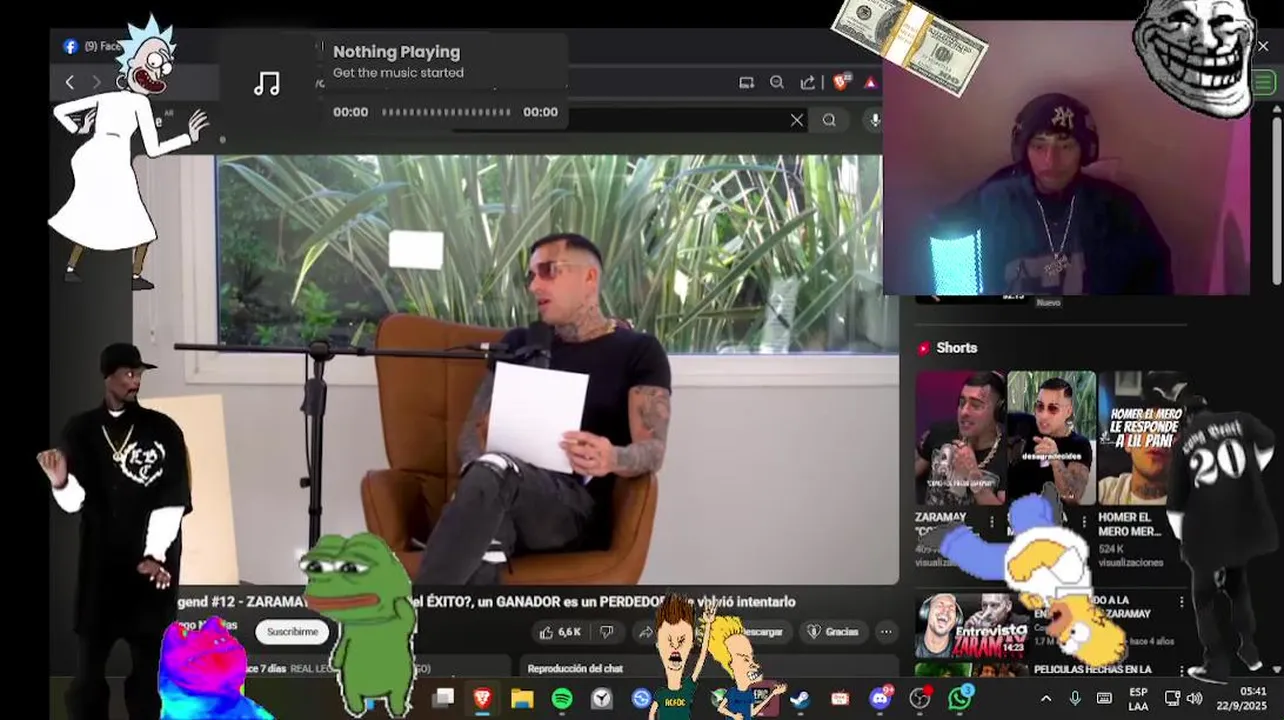Click 'HOMER EL MERO MER...' short title

pos(1130,524)
